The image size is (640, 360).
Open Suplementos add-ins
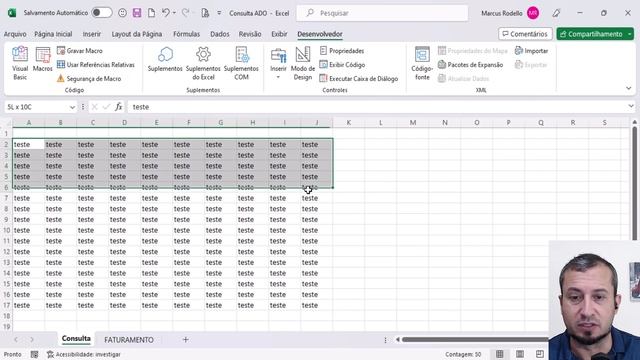[165, 60]
